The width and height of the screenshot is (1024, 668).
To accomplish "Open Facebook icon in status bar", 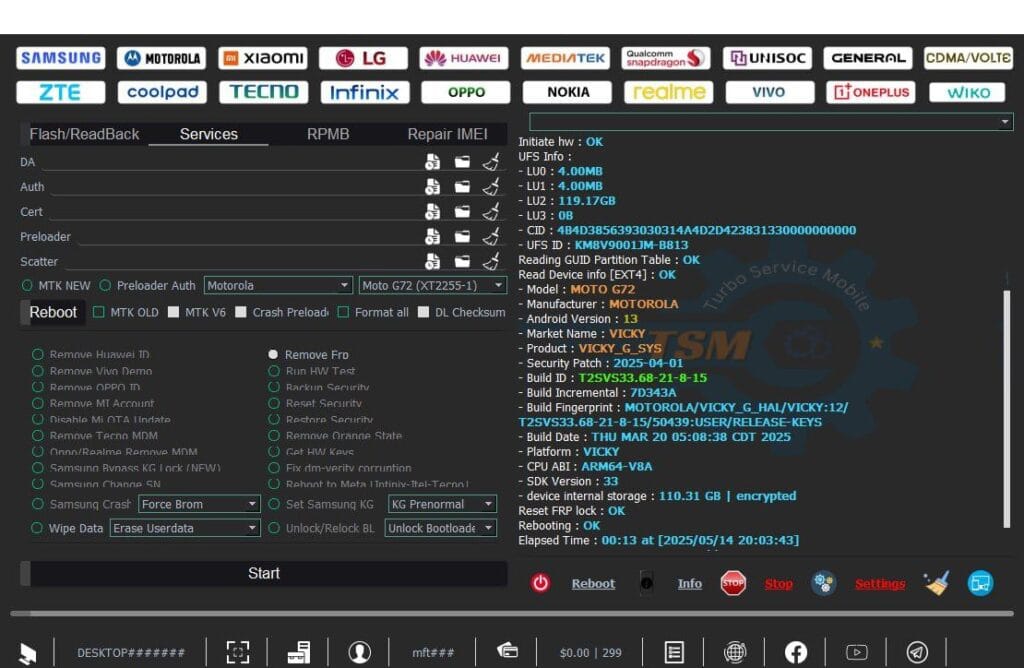I will [795, 652].
